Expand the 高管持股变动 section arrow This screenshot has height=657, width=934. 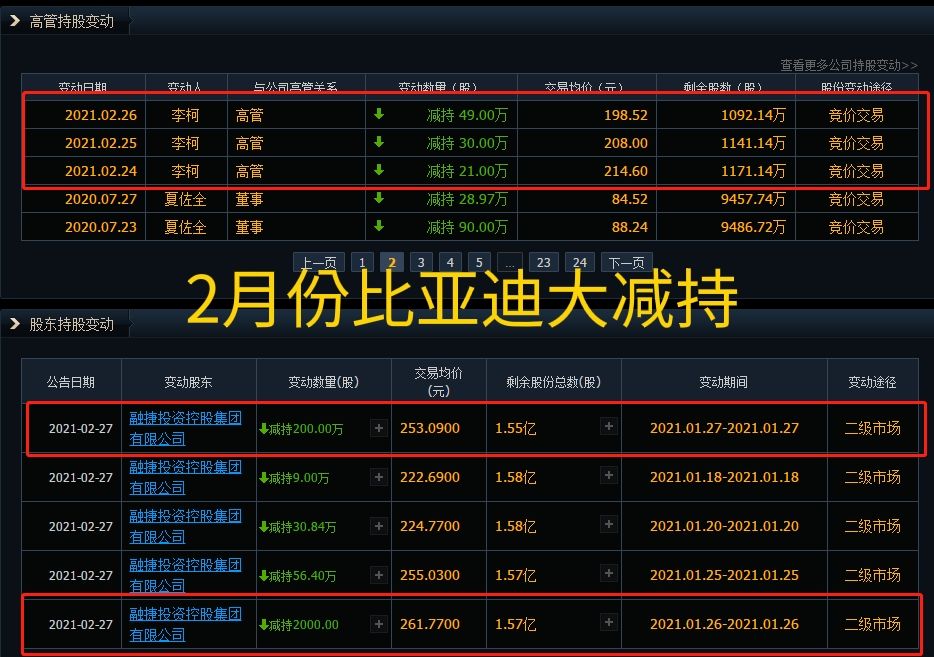click(x=15, y=21)
